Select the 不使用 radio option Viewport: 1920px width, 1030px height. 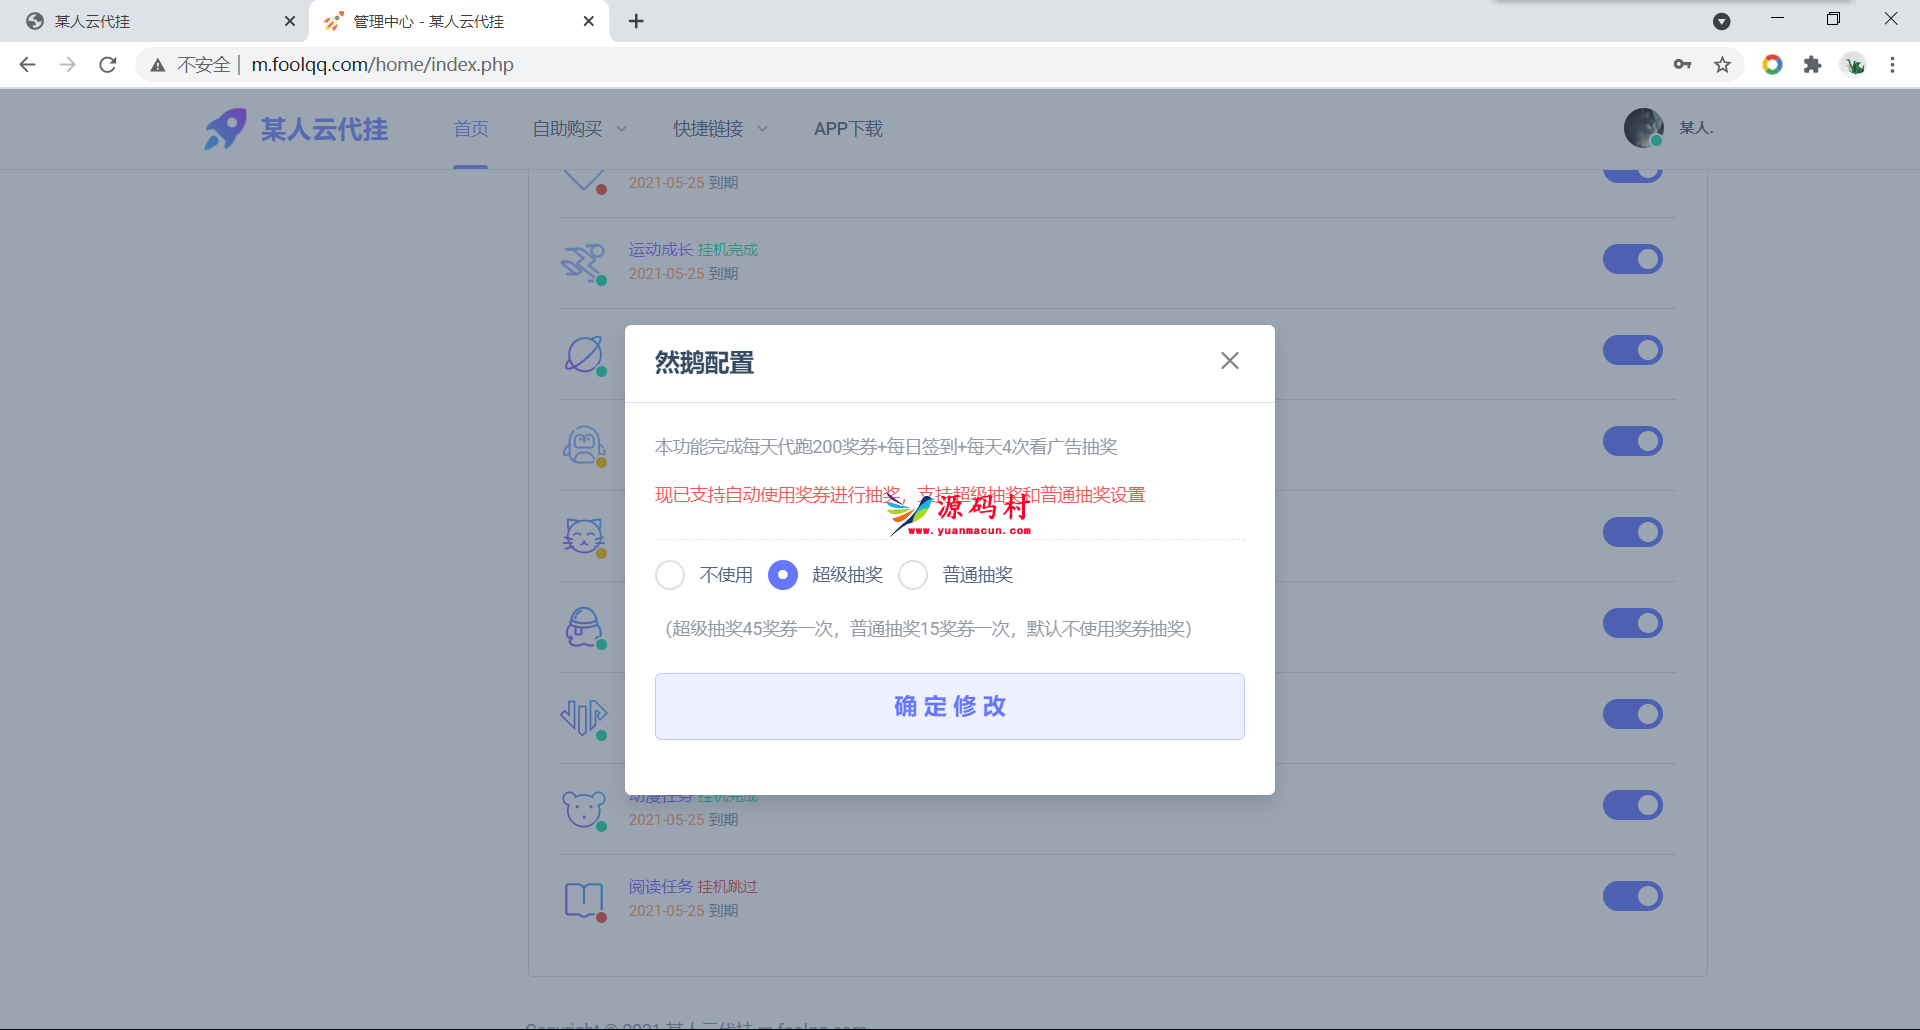click(x=670, y=575)
